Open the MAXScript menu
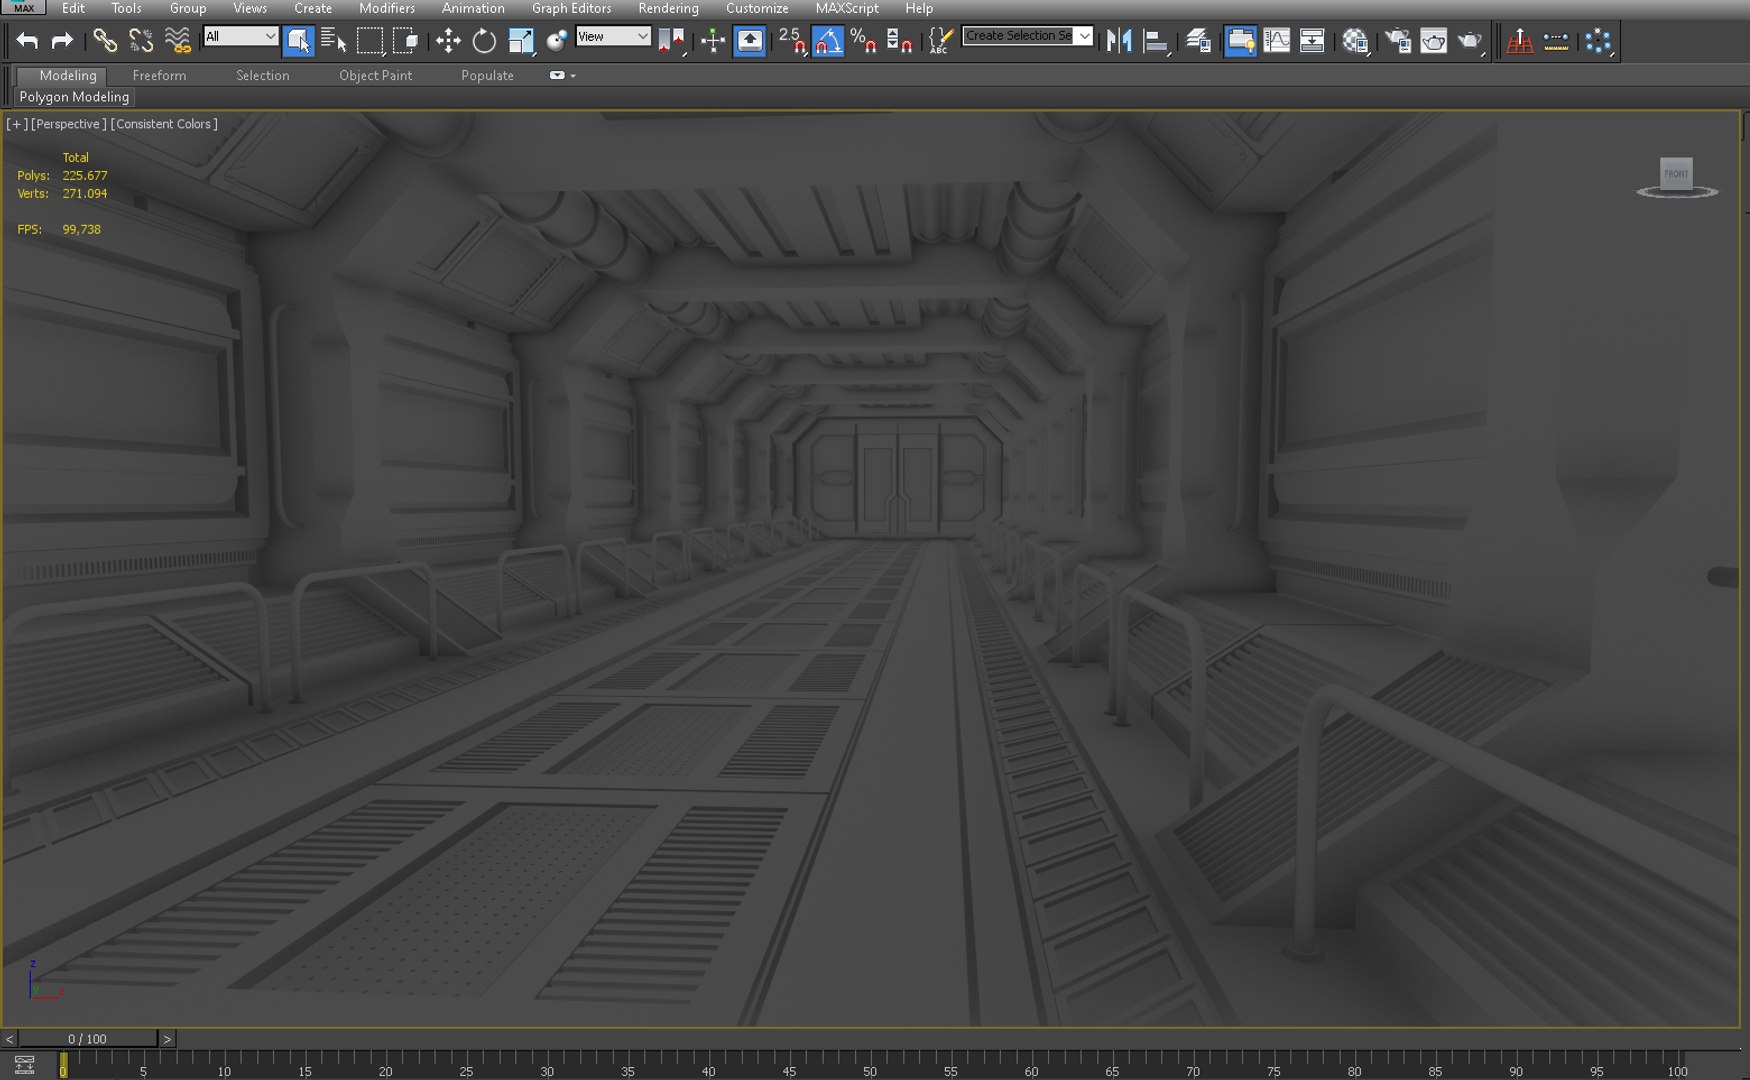The image size is (1750, 1080). click(x=847, y=8)
